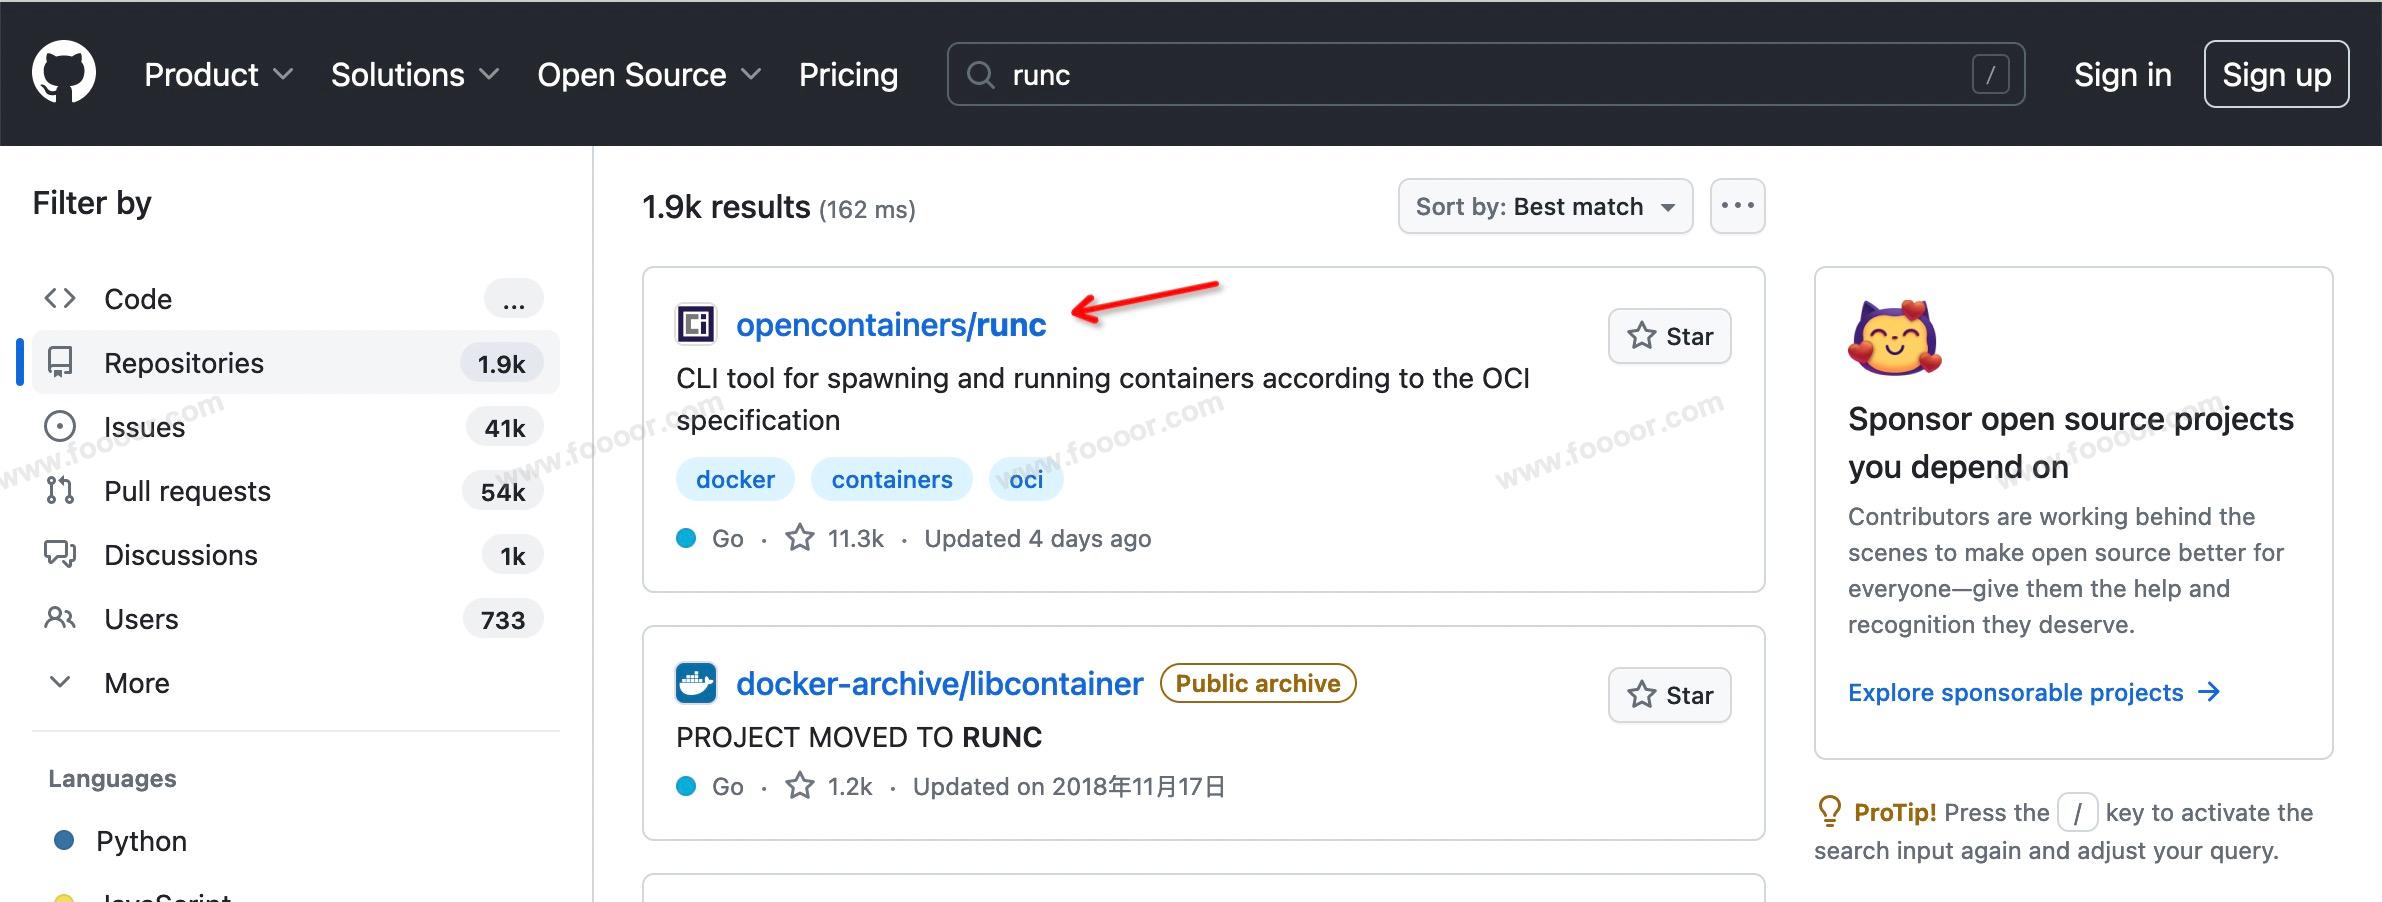Screen dimensions: 2382x902
Task: Click the docker-archive whale avatar icon
Action: click(x=695, y=684)
